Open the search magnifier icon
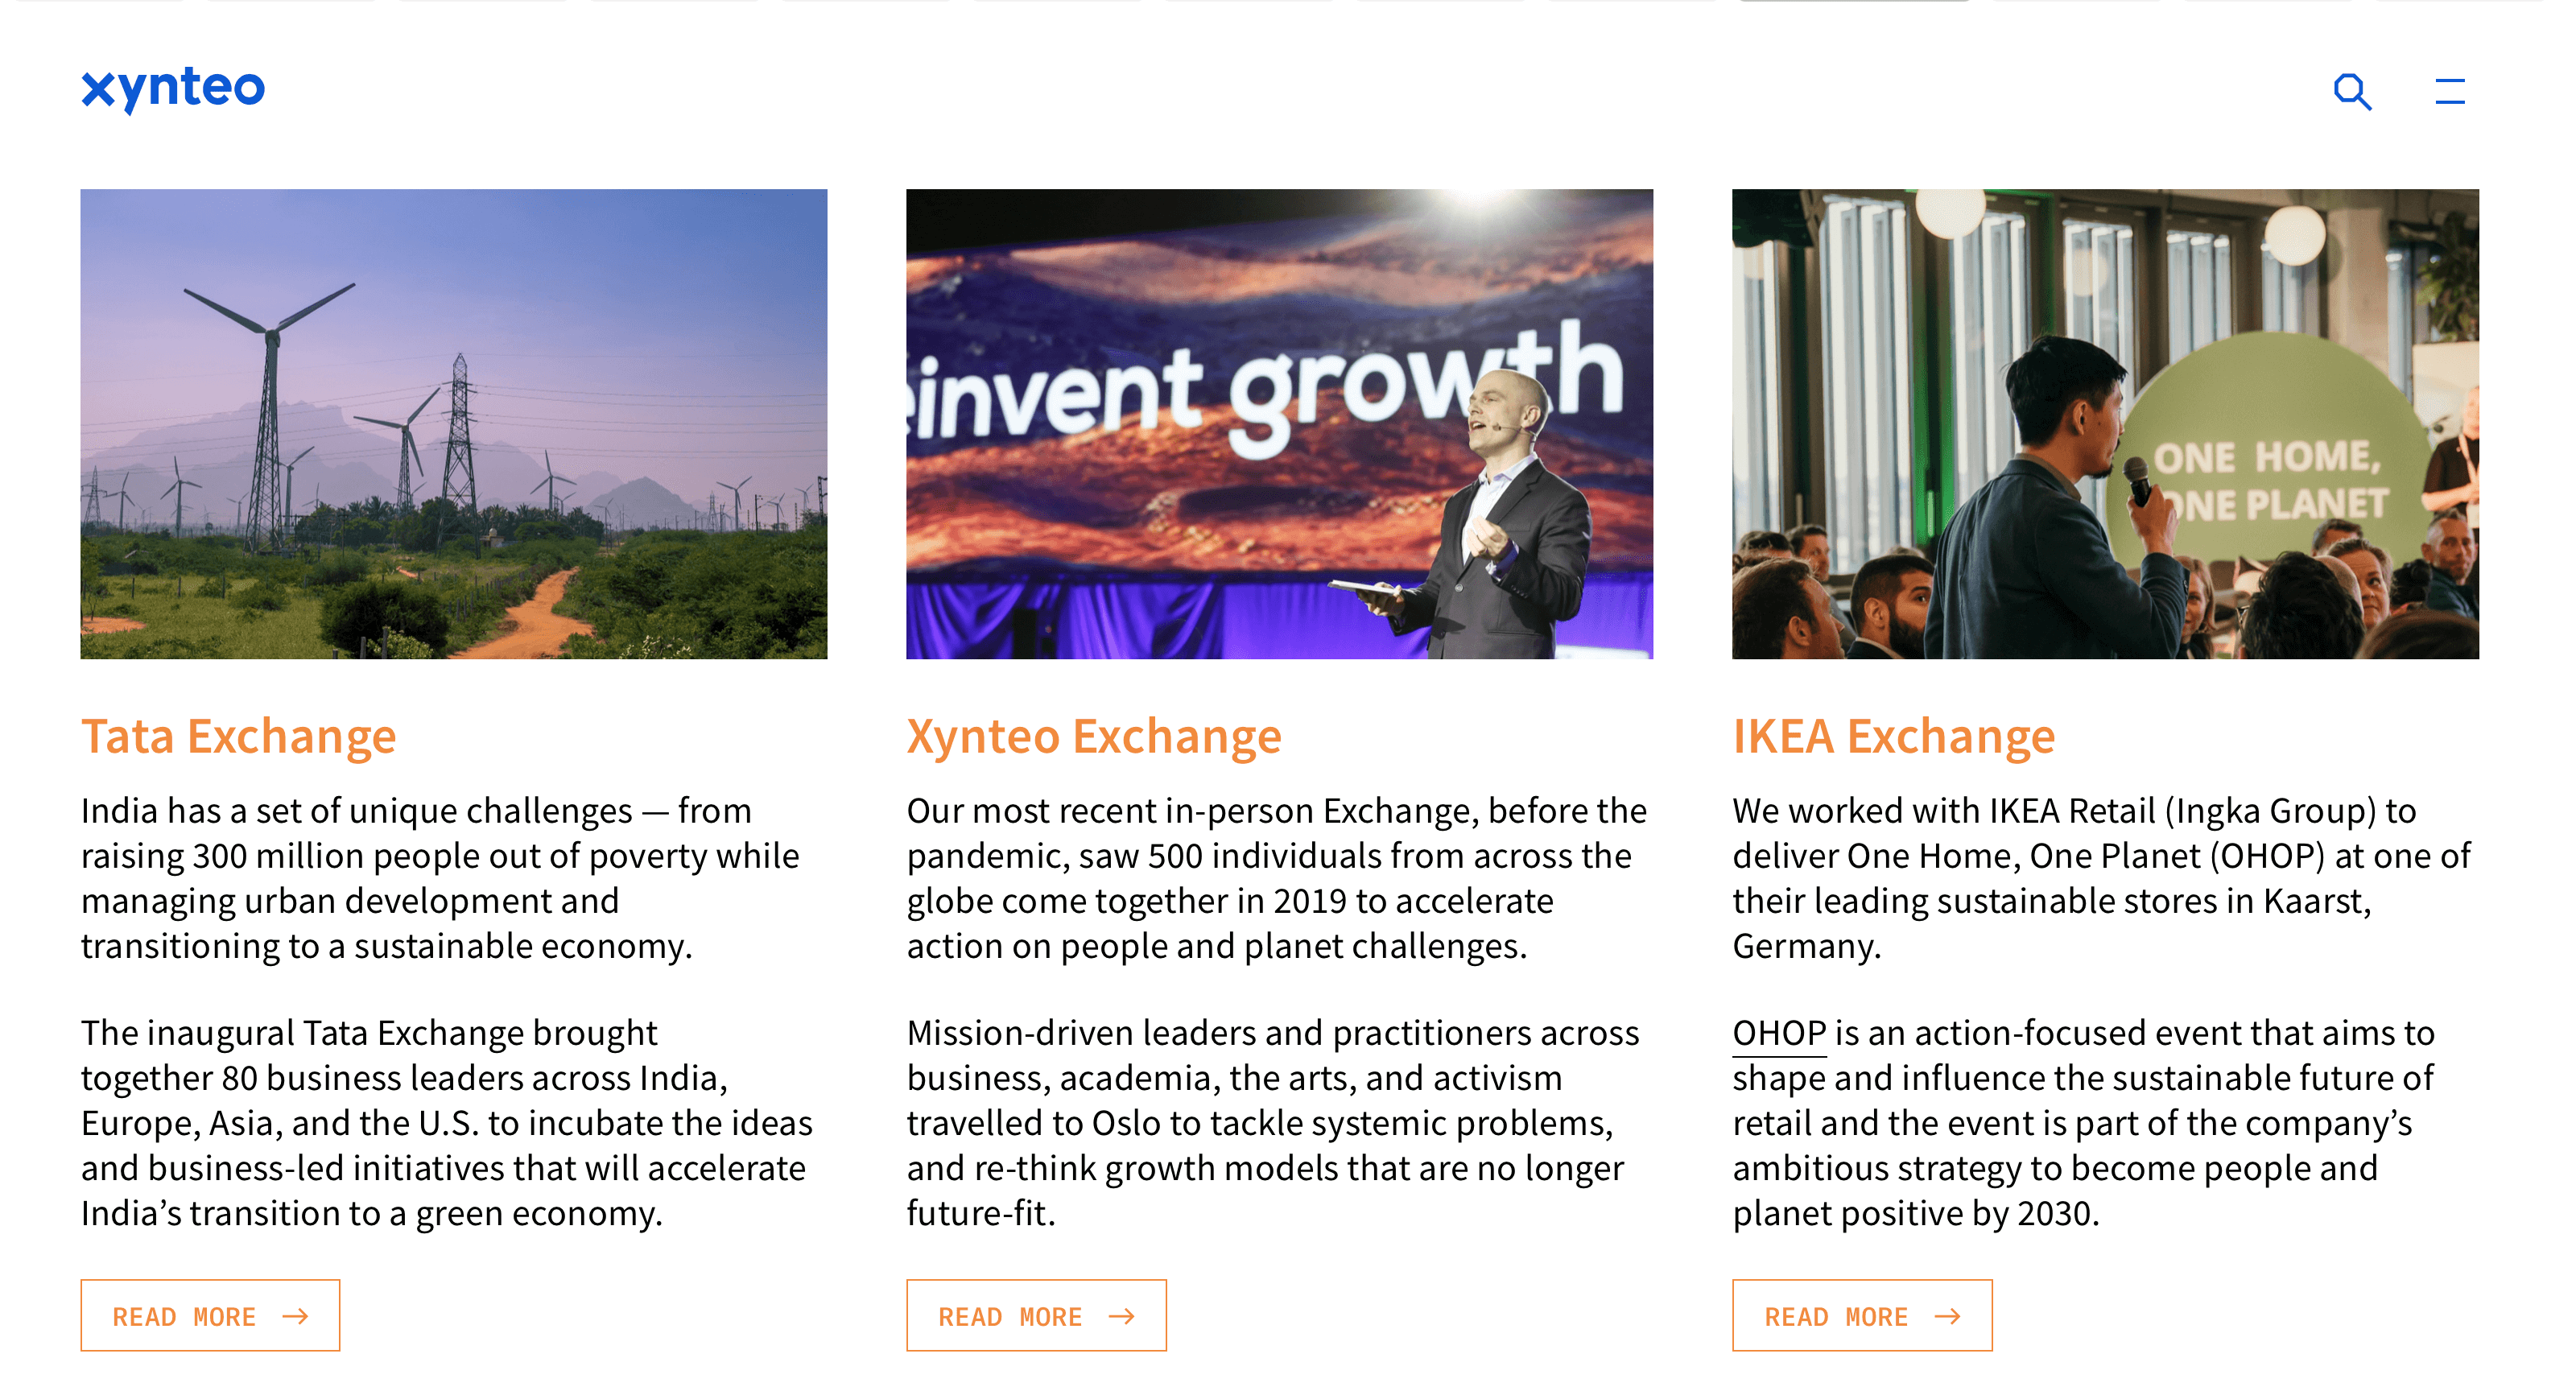The image size is (2576, 1391). click(x=2352, y=92)
